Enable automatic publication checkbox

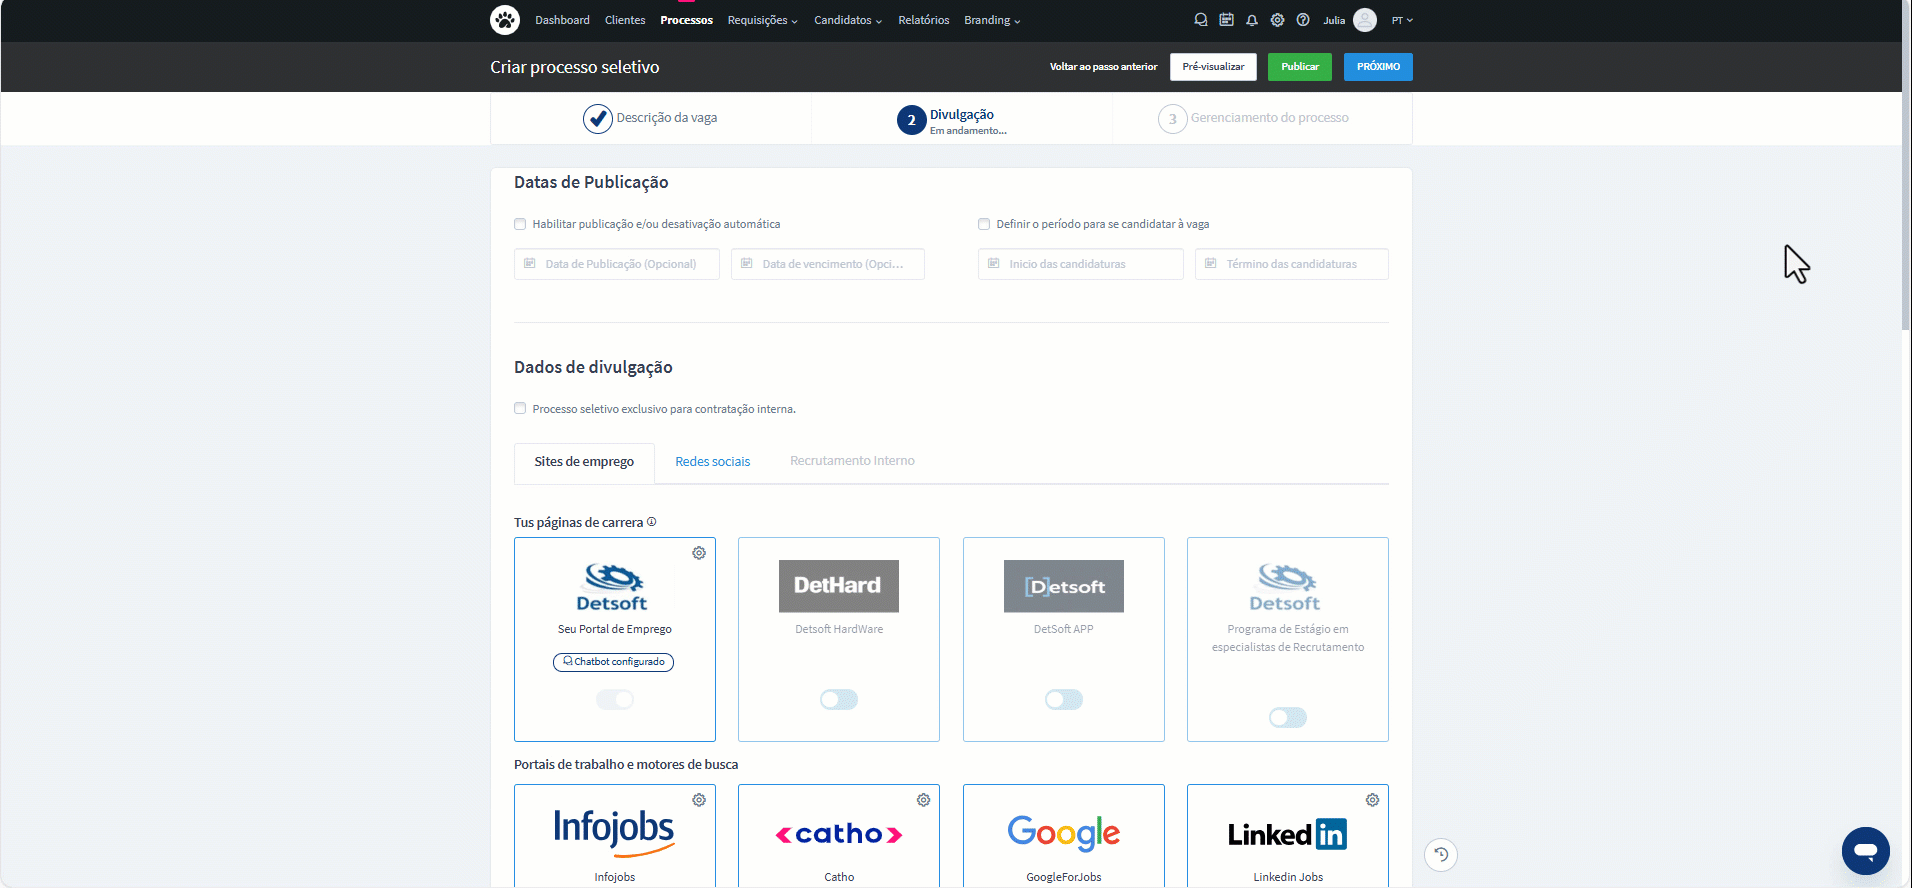click(x=520, y=224)
